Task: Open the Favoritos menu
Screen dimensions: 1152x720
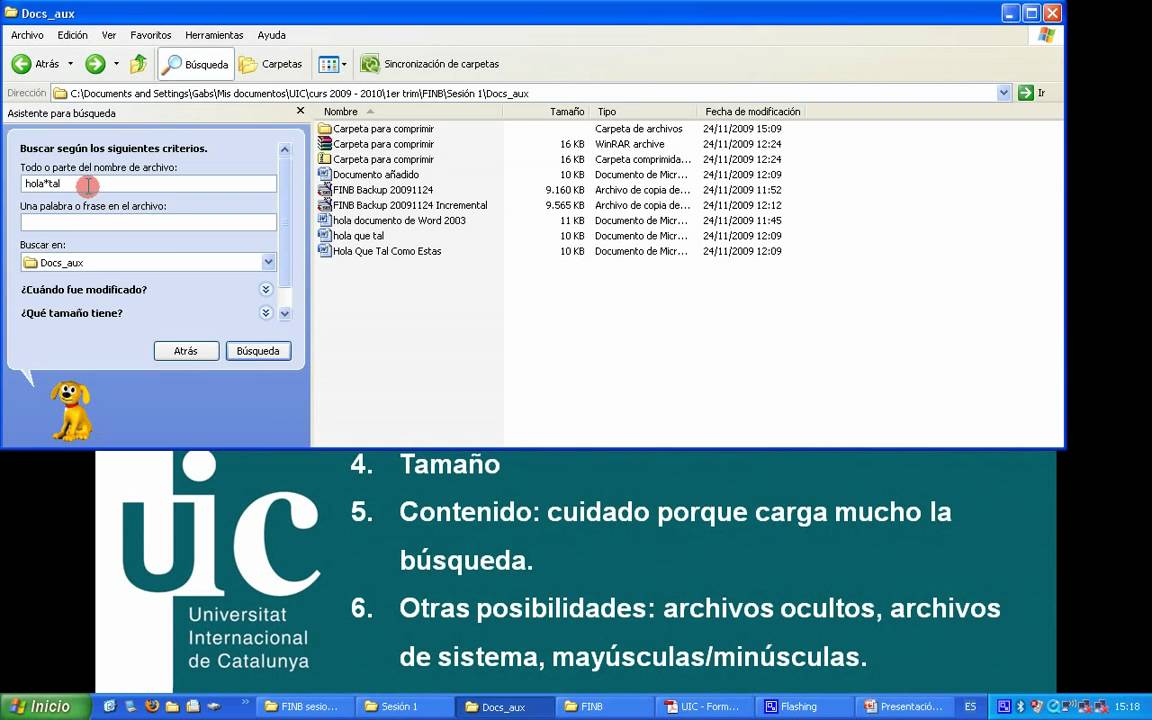Action: coord(151,35)
